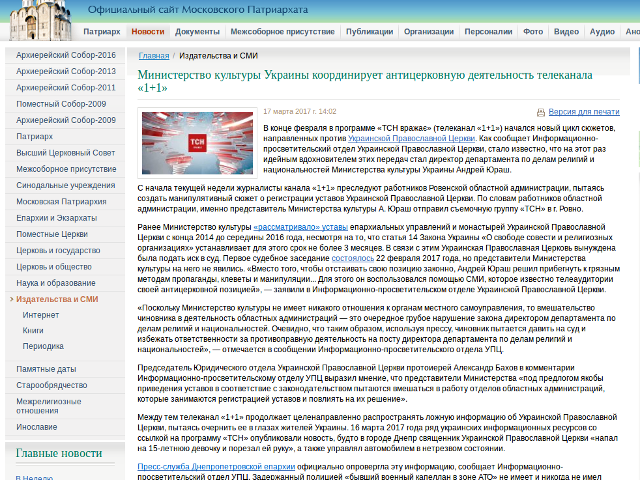Open Архиерейский Собор-2016 sidebar item

[x=66, y=55]
